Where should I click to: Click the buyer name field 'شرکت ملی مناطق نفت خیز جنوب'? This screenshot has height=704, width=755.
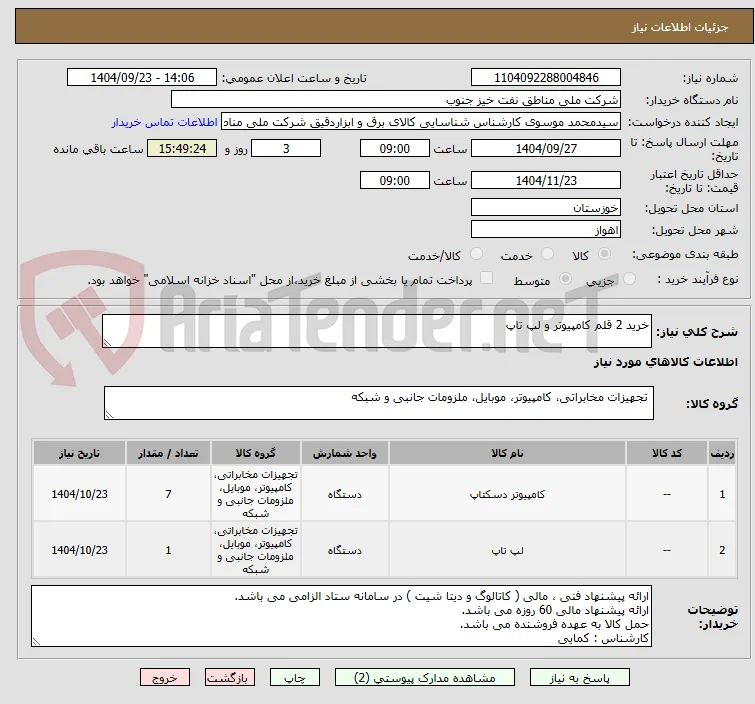tap(395, 100)
